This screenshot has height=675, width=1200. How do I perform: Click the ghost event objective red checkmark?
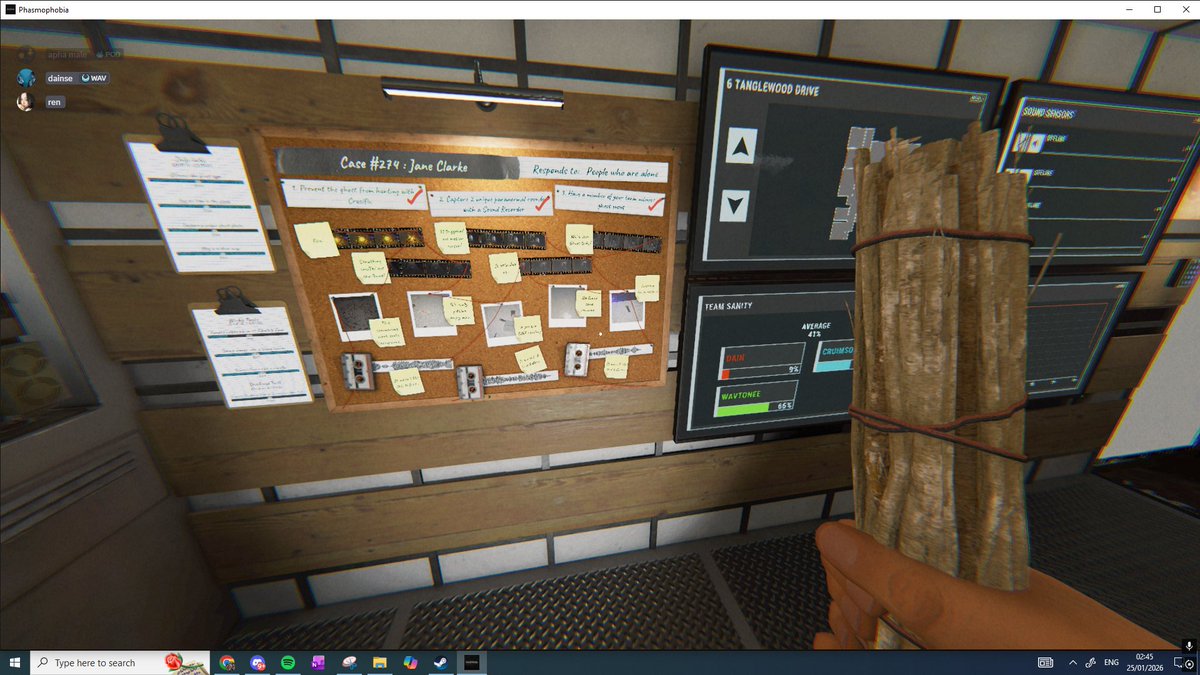click(x=656, y=206)
